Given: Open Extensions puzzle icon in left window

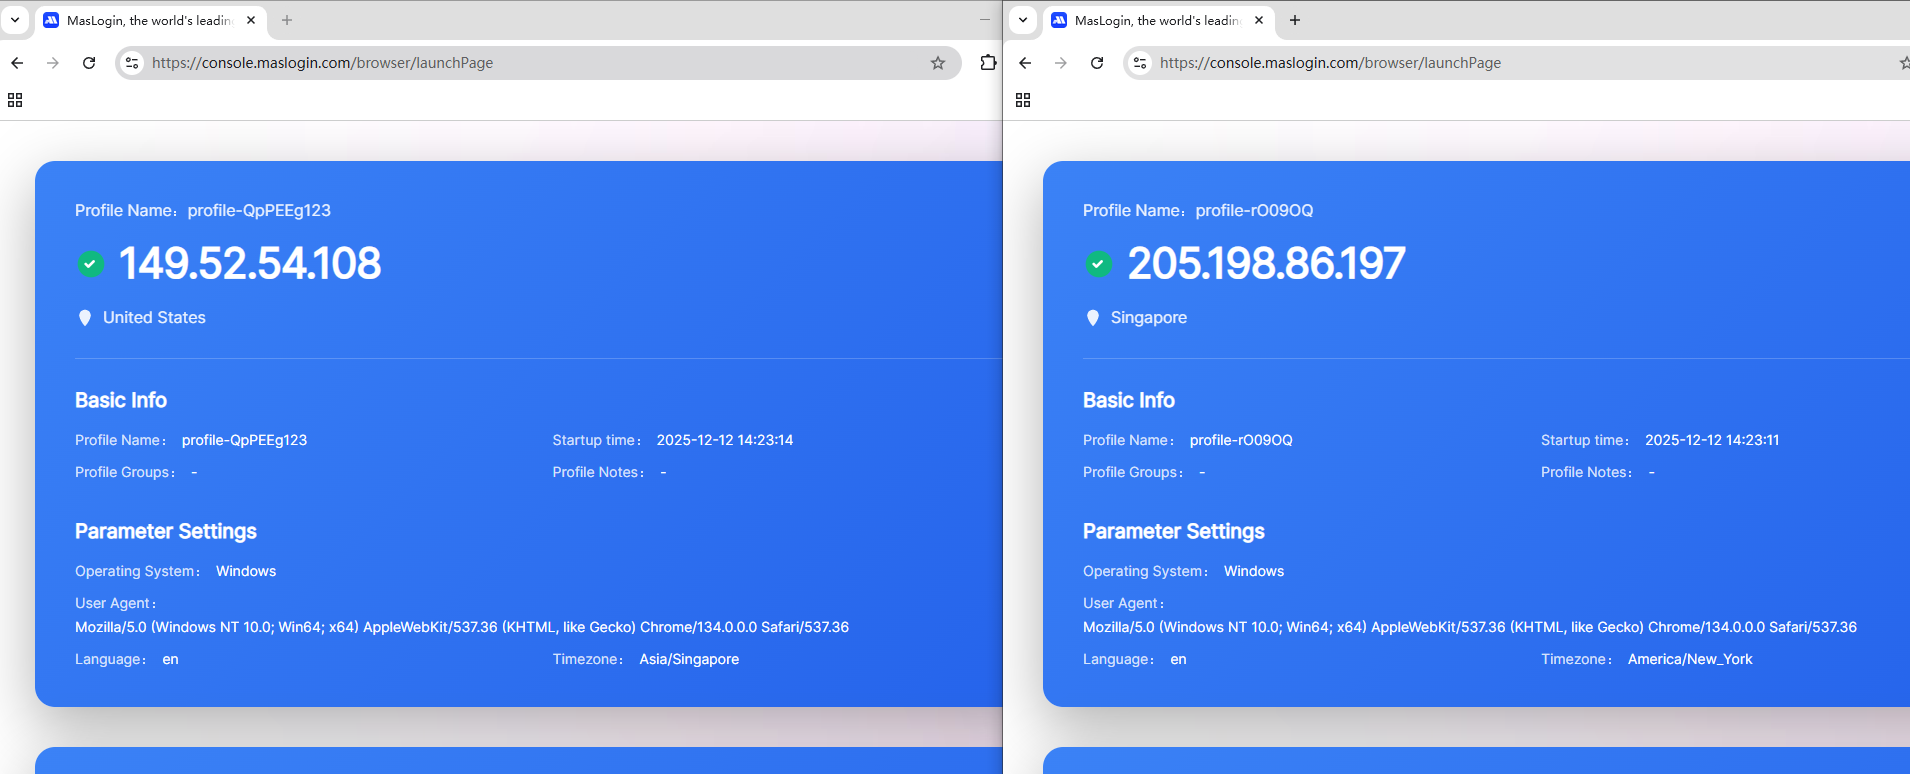Looking at the screenshot, I should 988,63.
